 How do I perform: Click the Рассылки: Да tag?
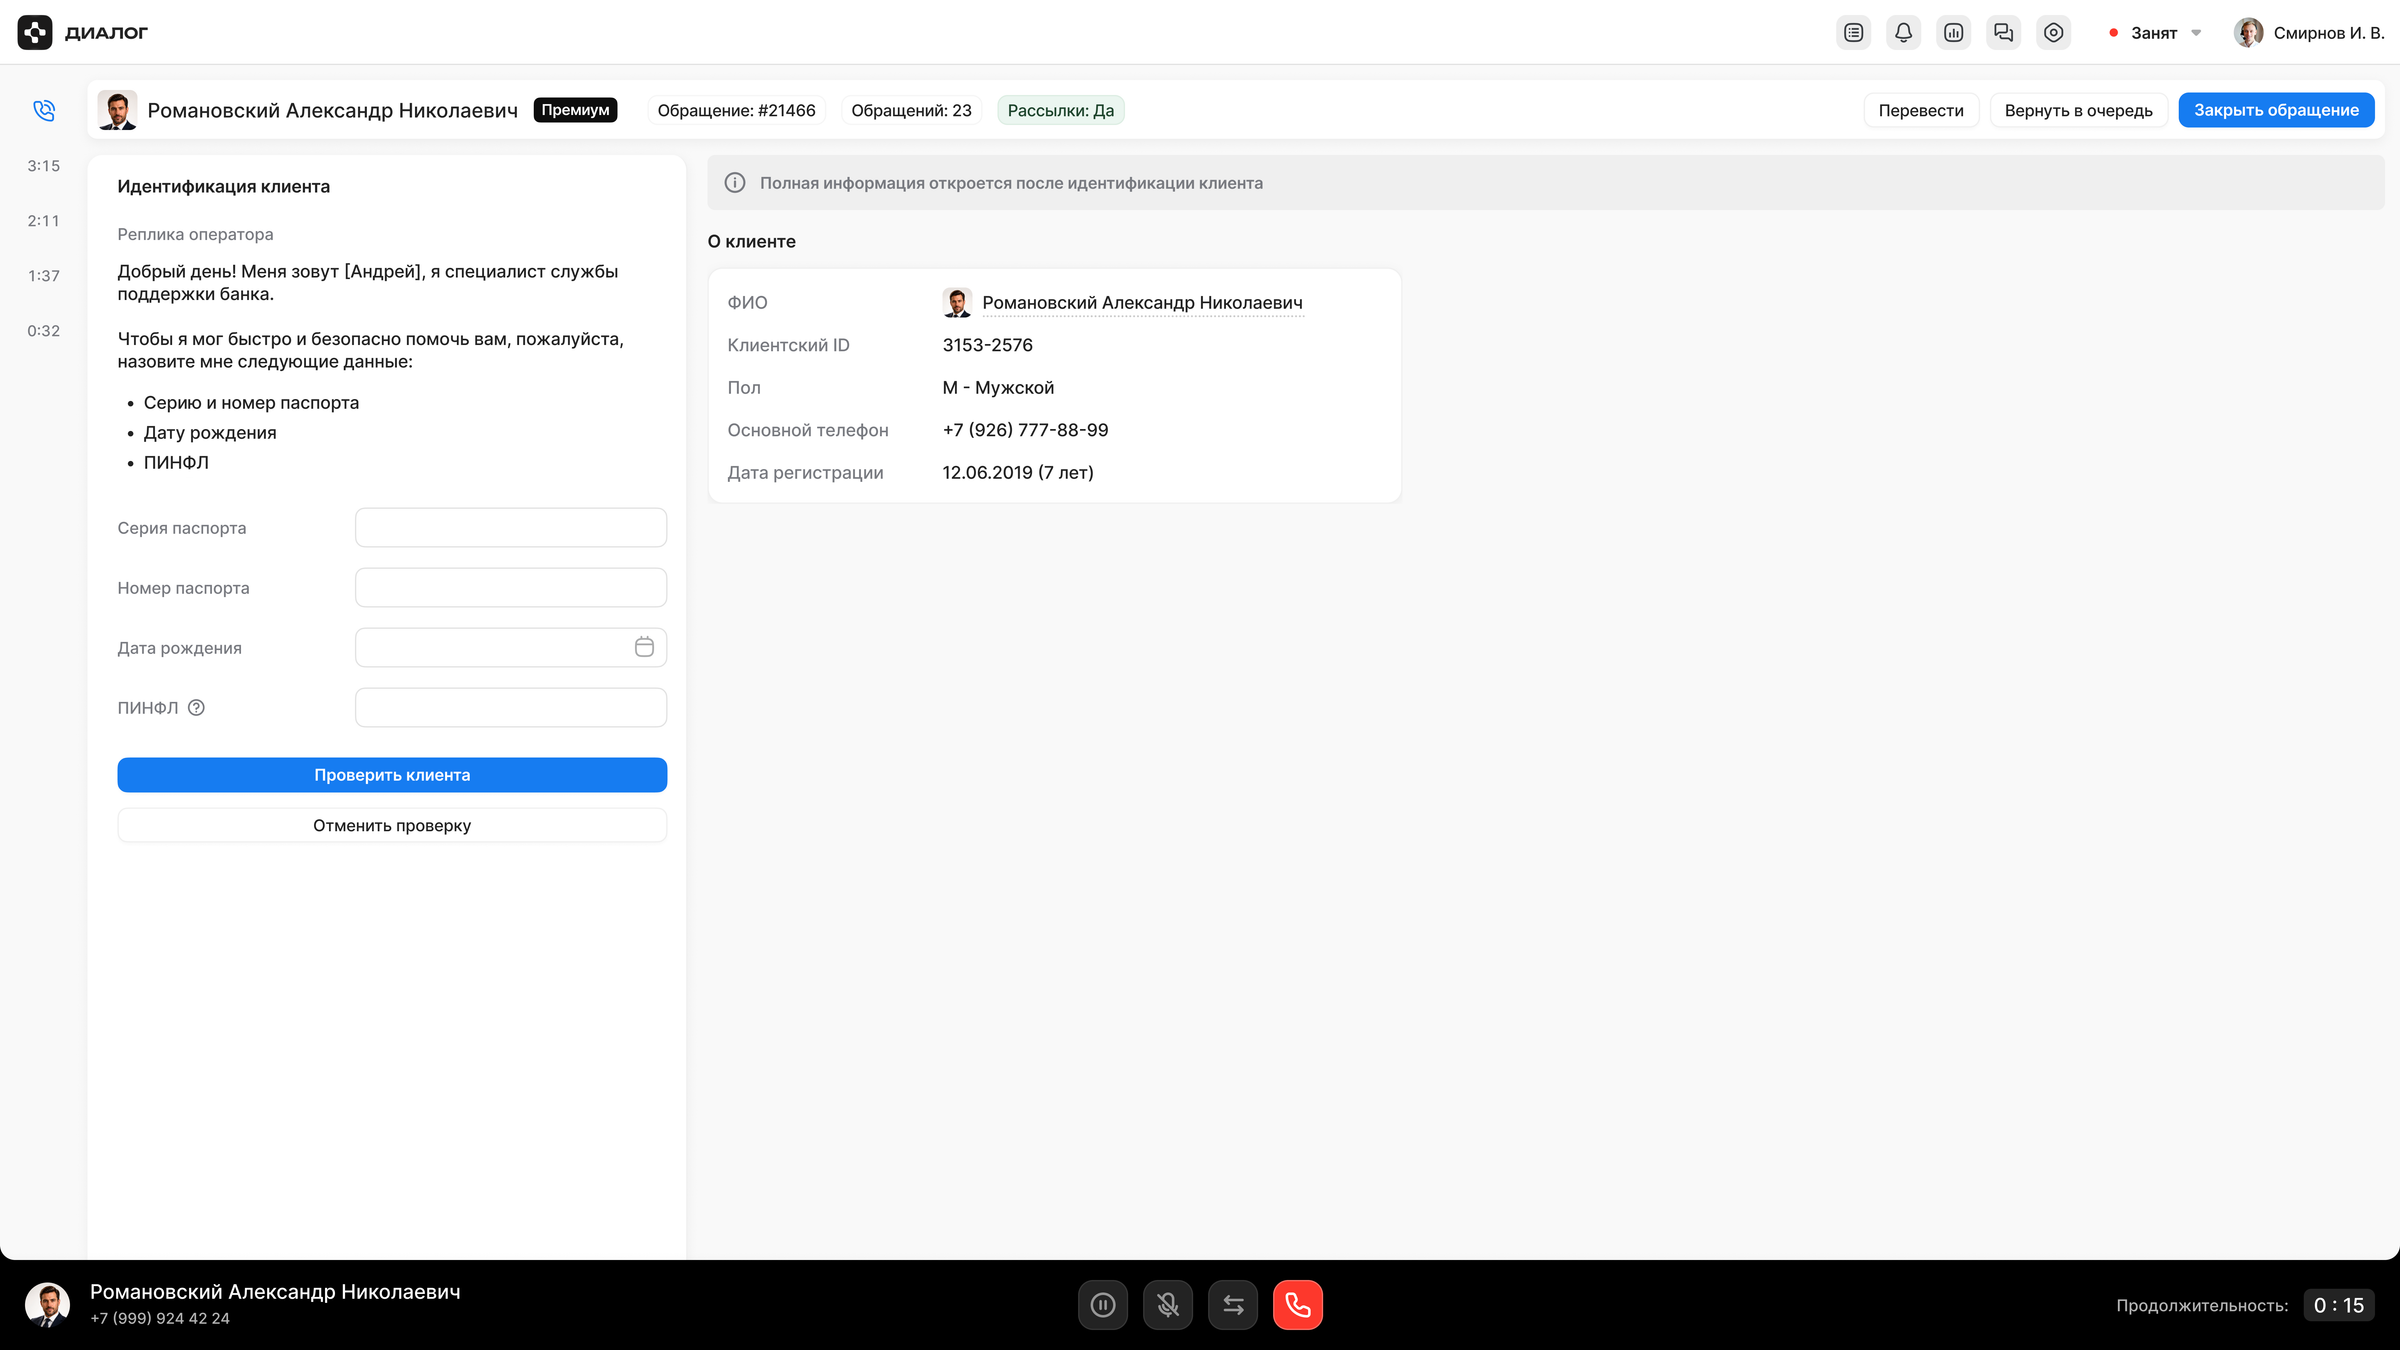pos(1061,110)
